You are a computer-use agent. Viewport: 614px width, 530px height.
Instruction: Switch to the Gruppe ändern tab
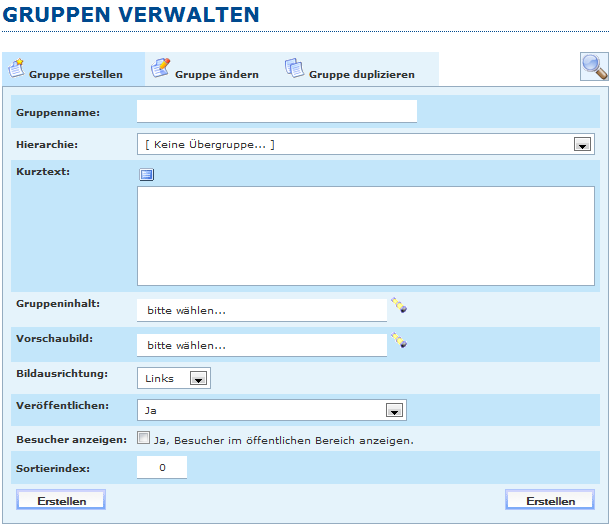click(216, 74)
